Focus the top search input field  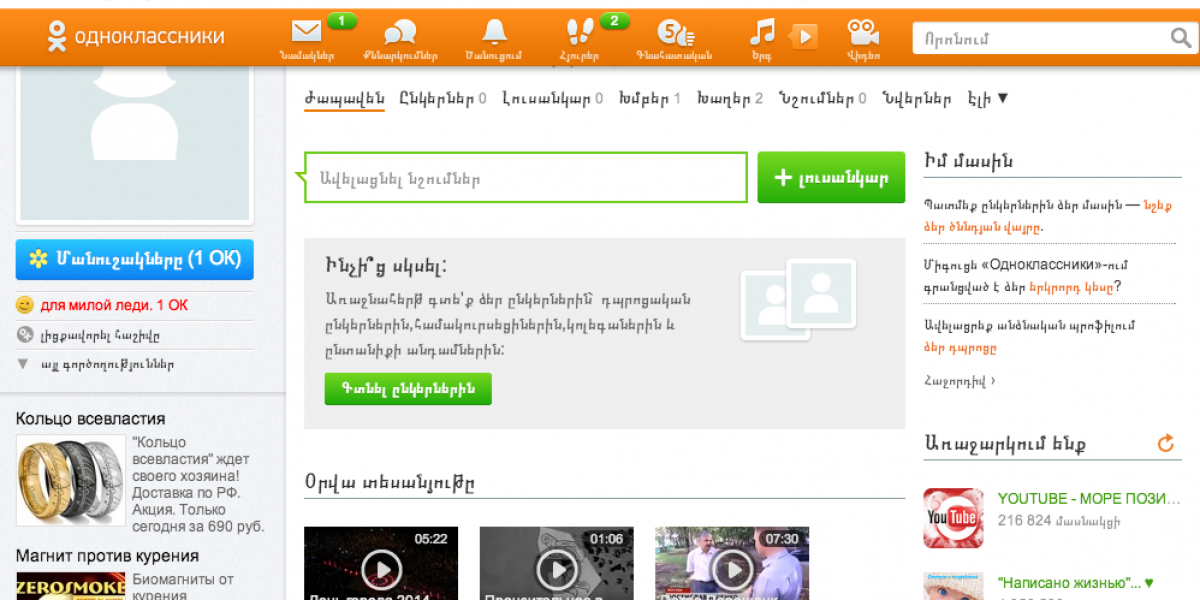point(1041,38)
